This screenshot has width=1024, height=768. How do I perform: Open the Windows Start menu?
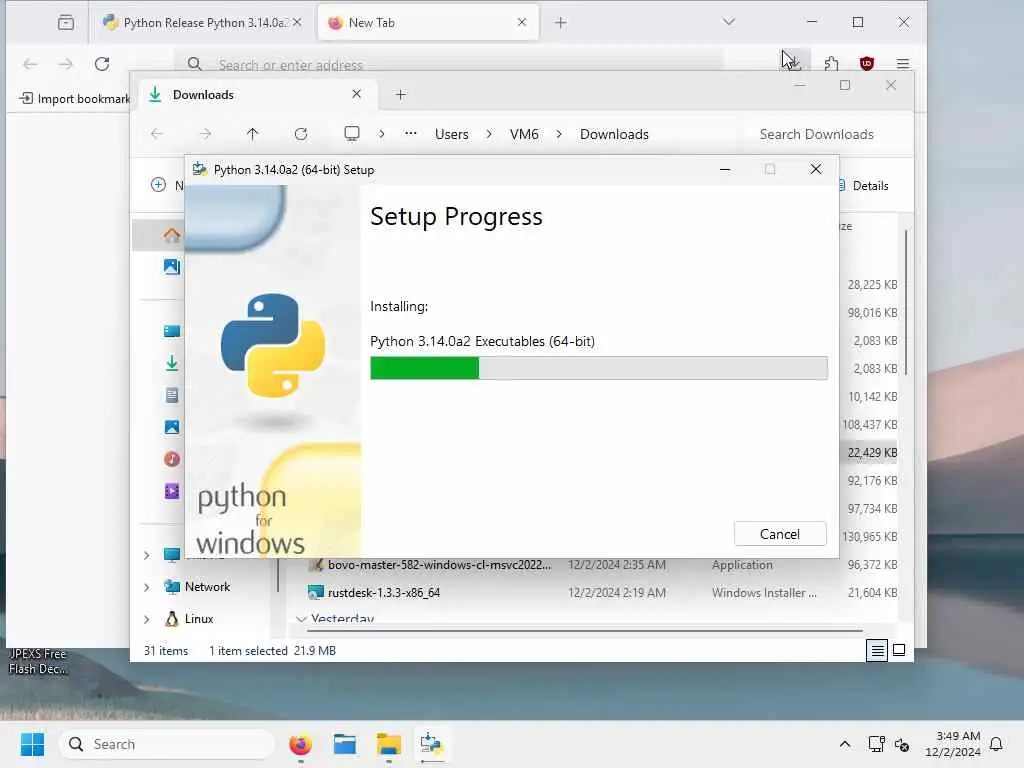tap(32, 744)
